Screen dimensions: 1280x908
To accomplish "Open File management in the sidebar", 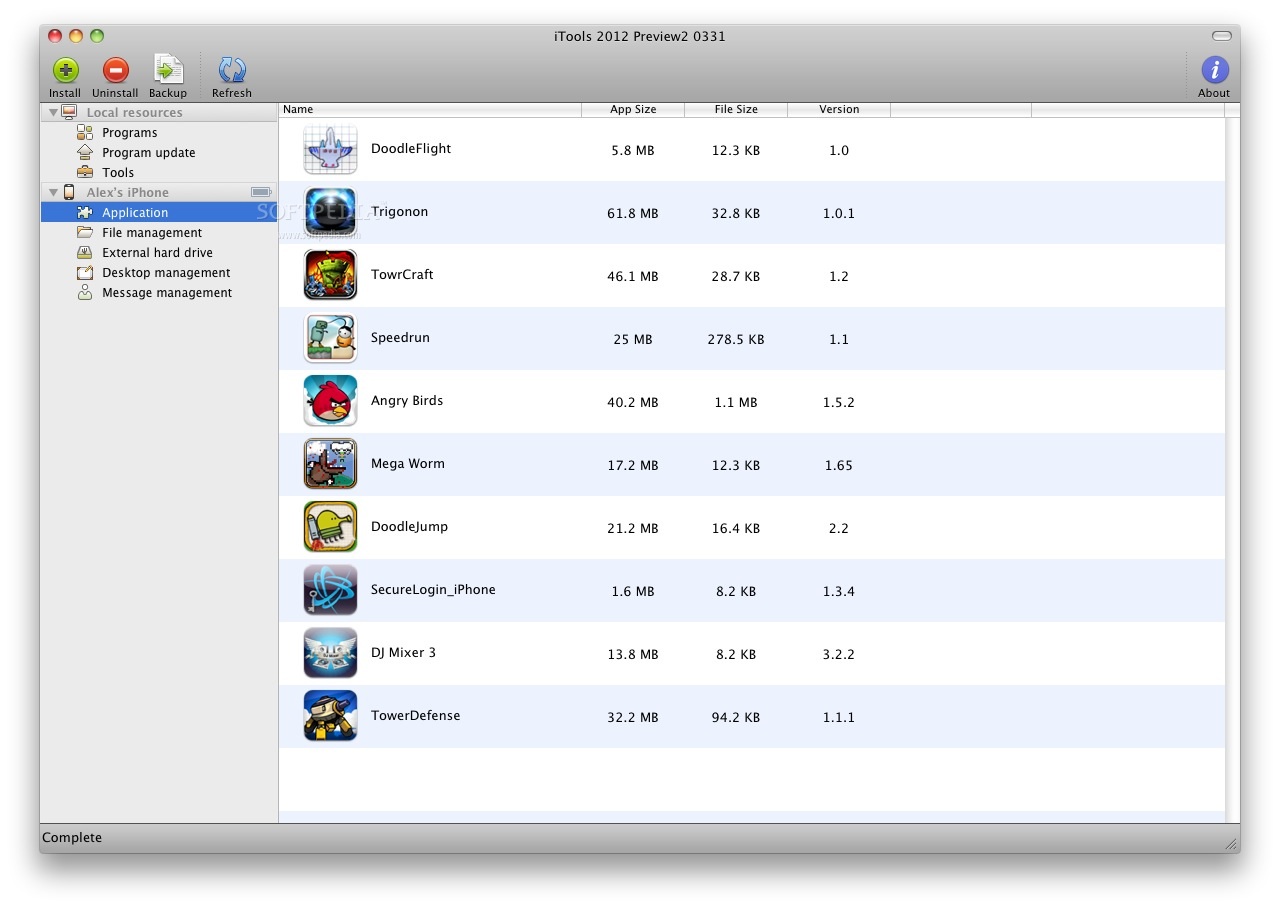I will 152,232.
